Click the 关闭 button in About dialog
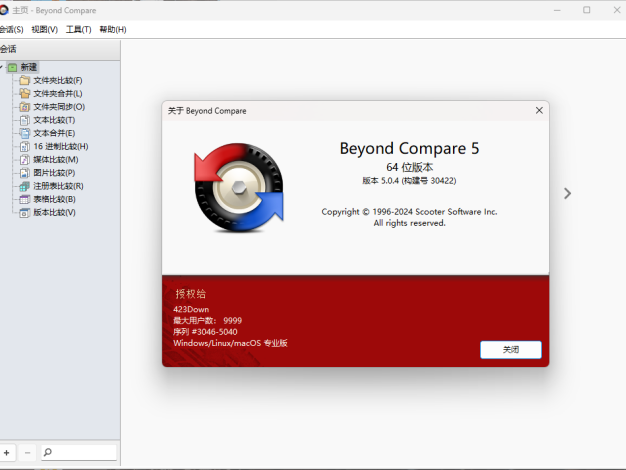Viewport: 626px width, 470px height. 511,349
